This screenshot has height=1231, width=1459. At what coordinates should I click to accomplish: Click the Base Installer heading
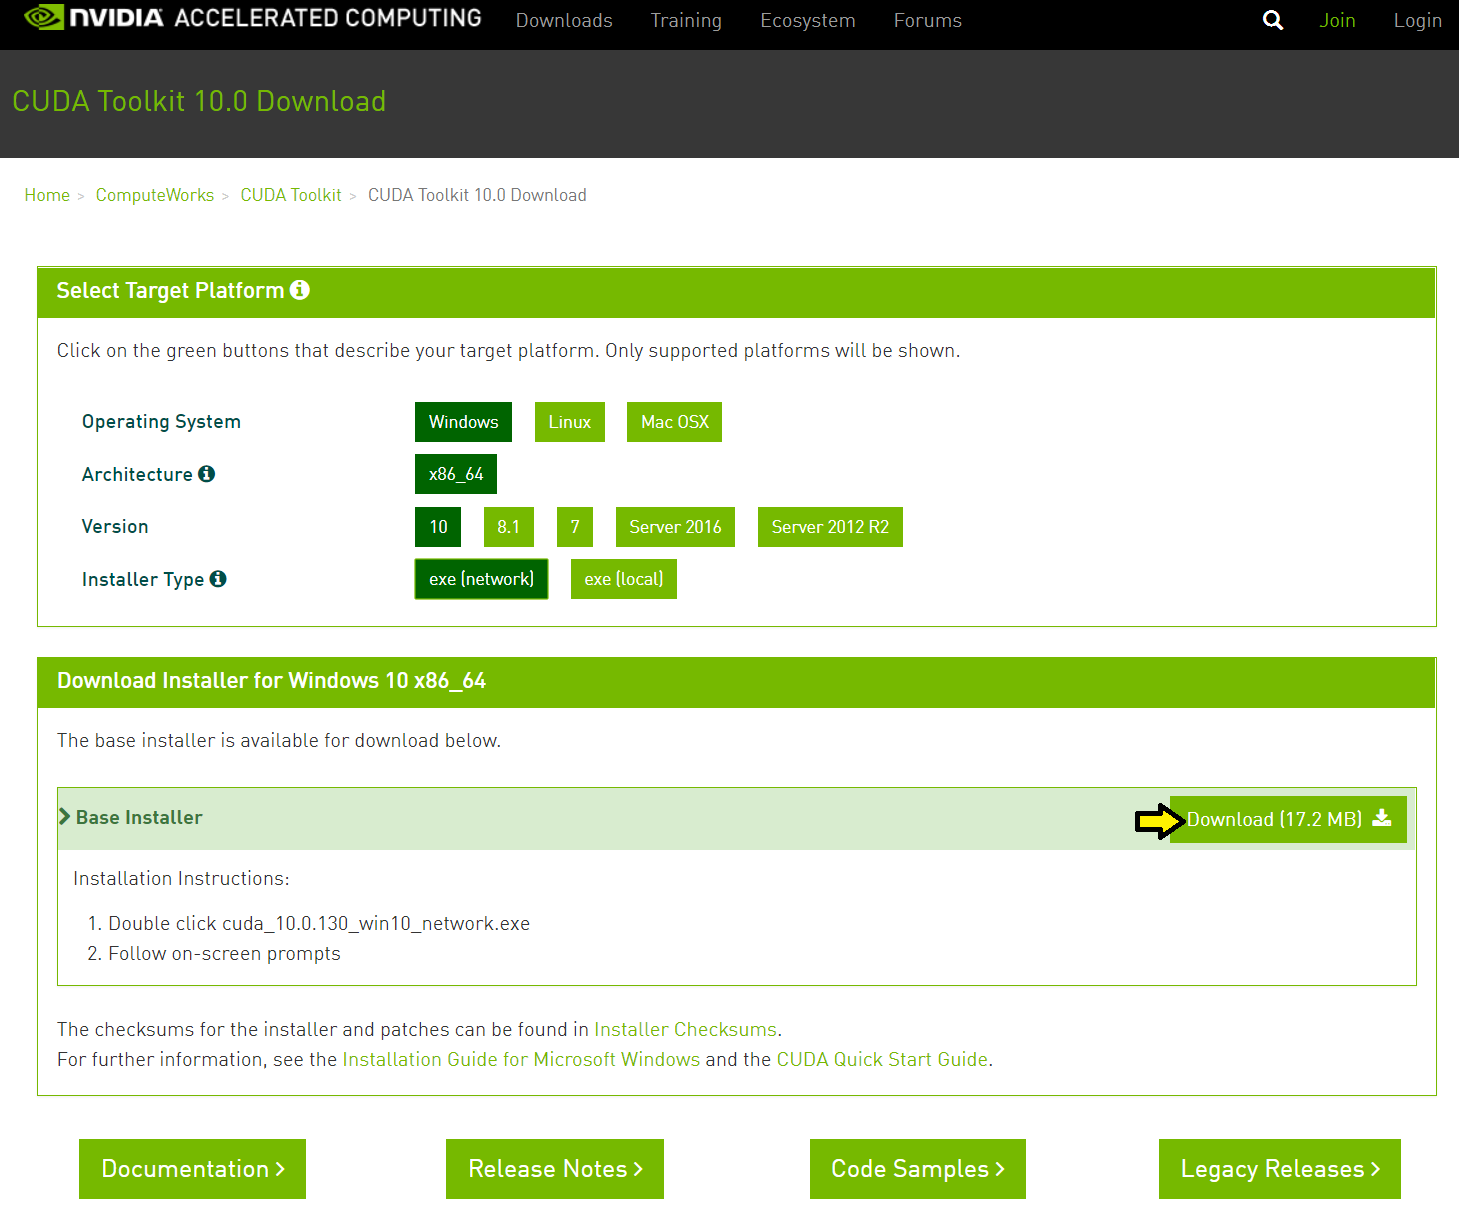click(139, 817)
